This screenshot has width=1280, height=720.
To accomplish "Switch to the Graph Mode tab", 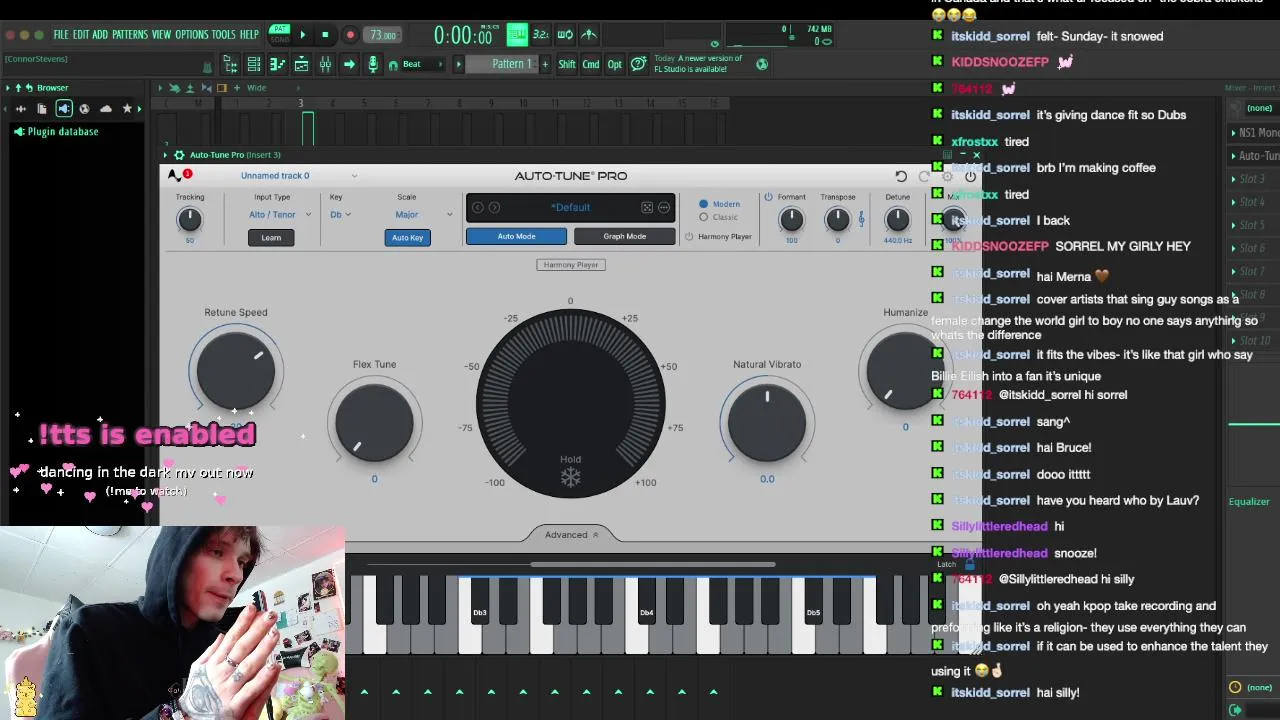I will [x=624, y=236].
